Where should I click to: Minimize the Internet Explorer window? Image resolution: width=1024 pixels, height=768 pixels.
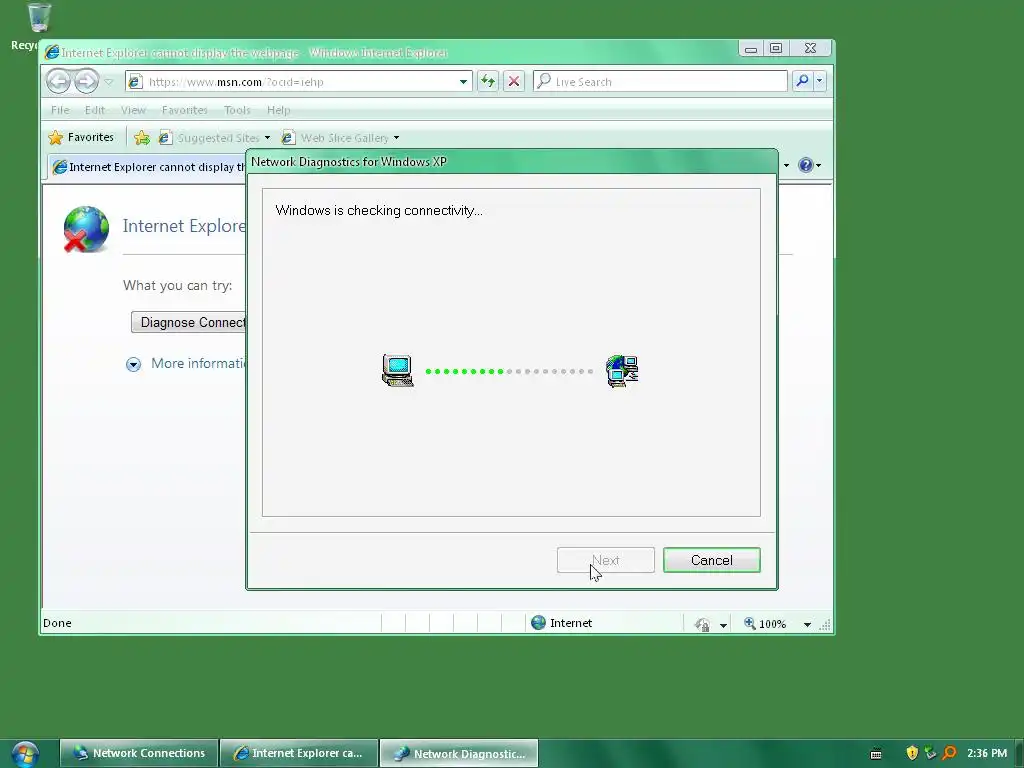(x=751, y=48)
